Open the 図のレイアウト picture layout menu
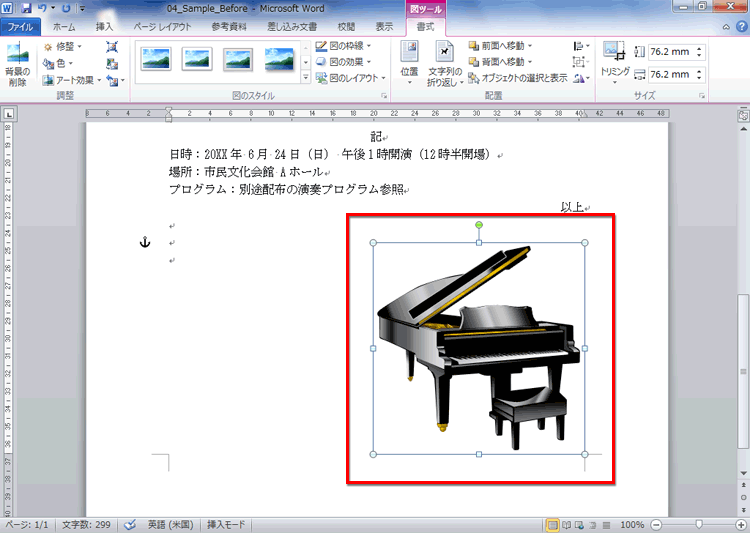 pyautogui.click(x=351, y=78)
